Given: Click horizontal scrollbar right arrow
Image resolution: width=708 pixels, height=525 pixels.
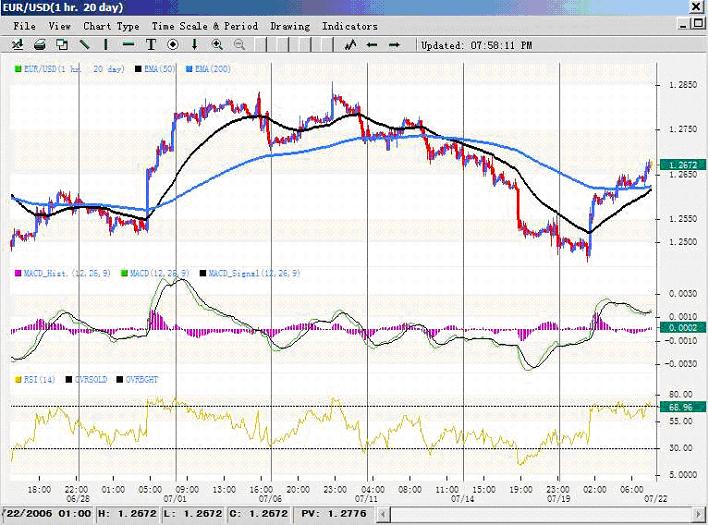Looking at the screenshot, I should click(x=699, y=514).
